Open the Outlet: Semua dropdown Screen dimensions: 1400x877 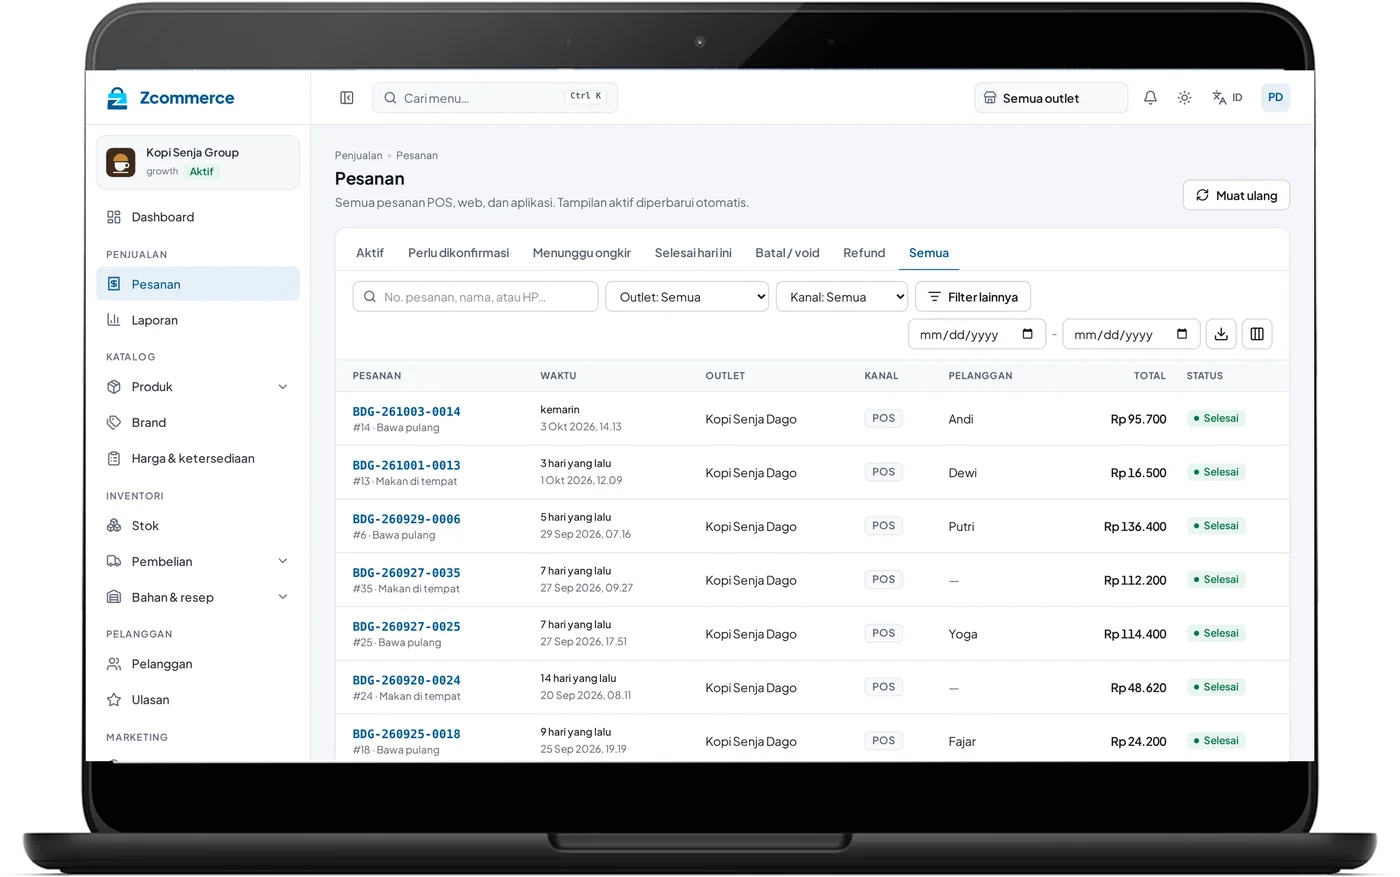coord(687,297)
